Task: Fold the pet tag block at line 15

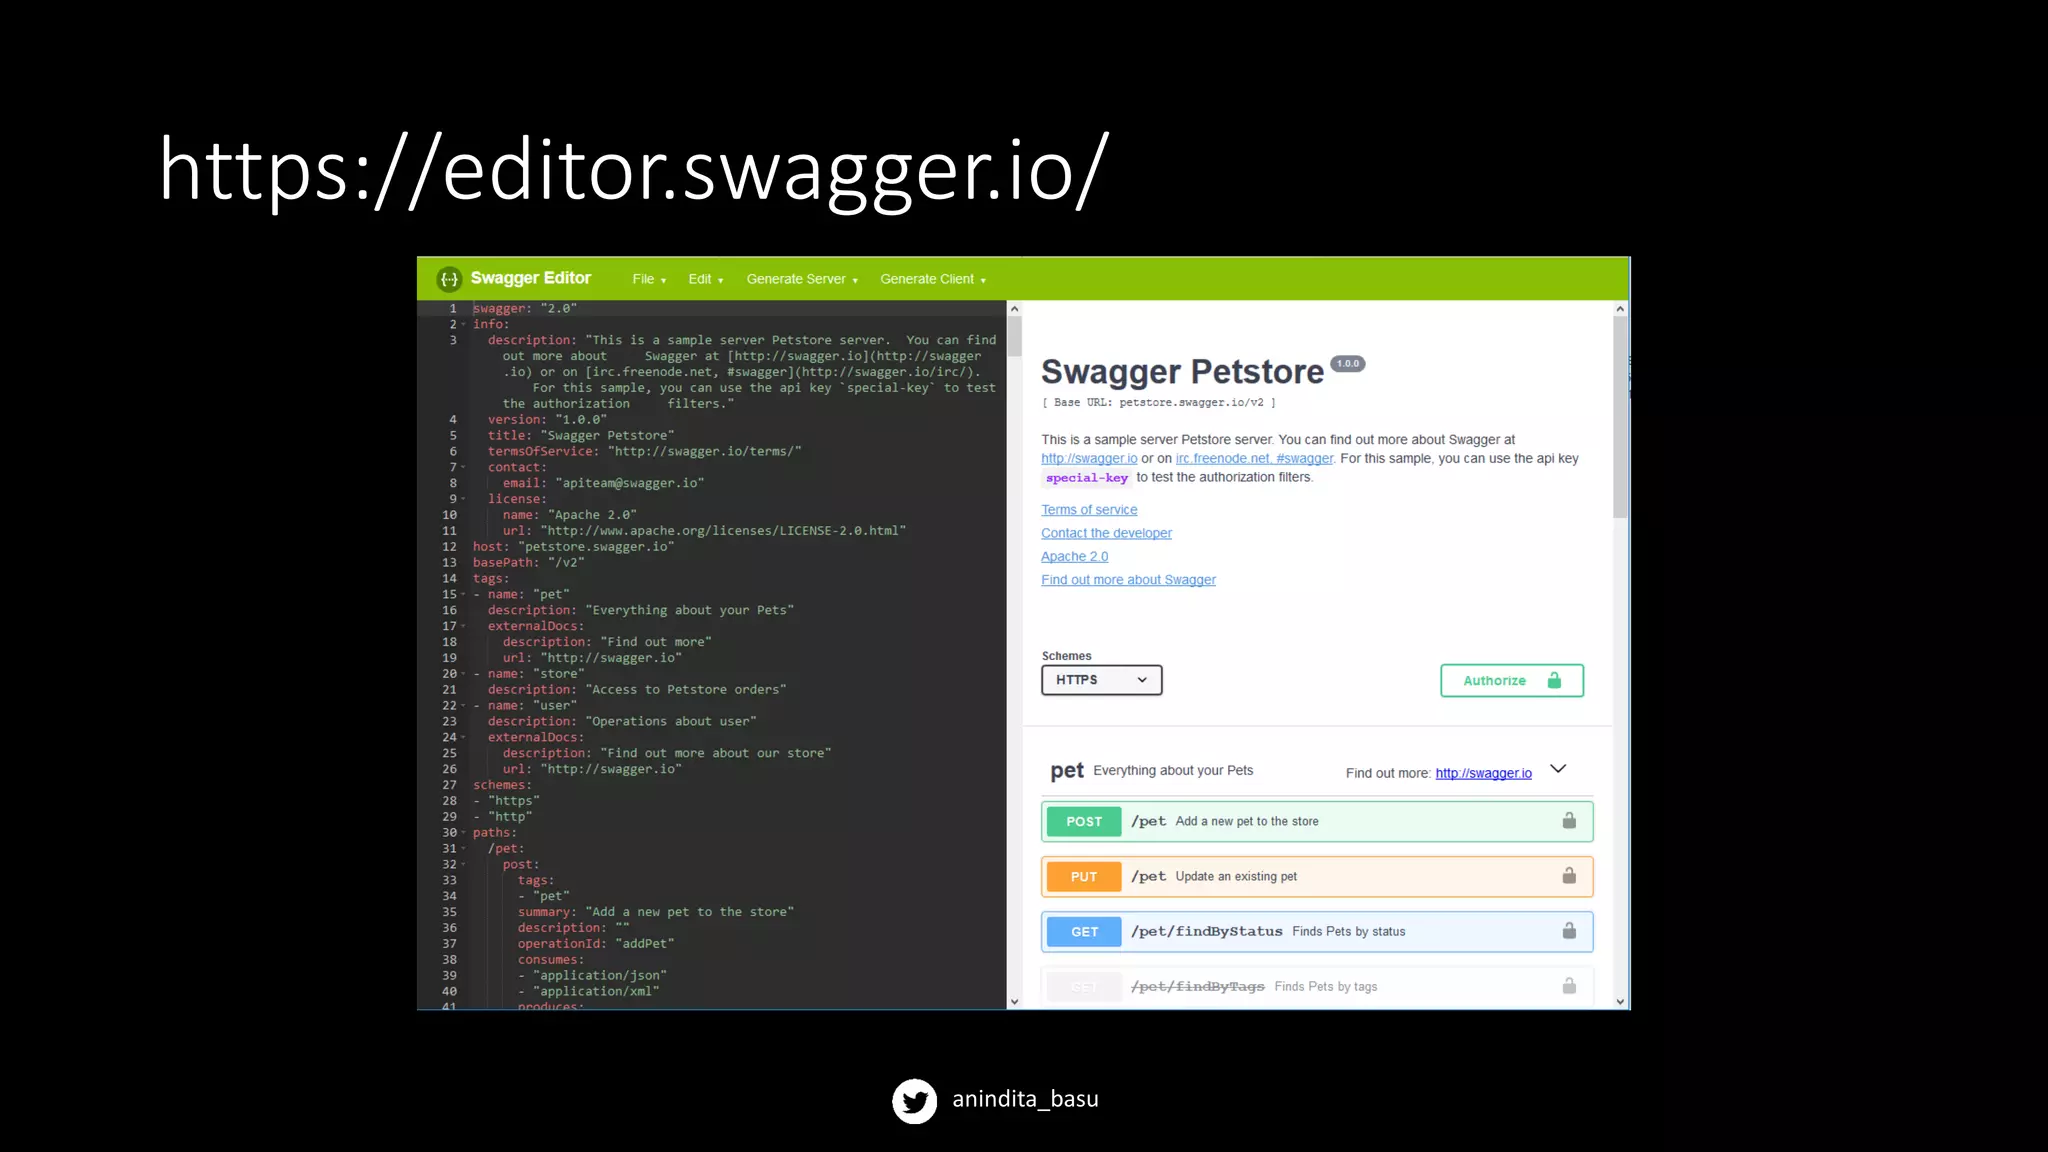Action: pos(463,595)
